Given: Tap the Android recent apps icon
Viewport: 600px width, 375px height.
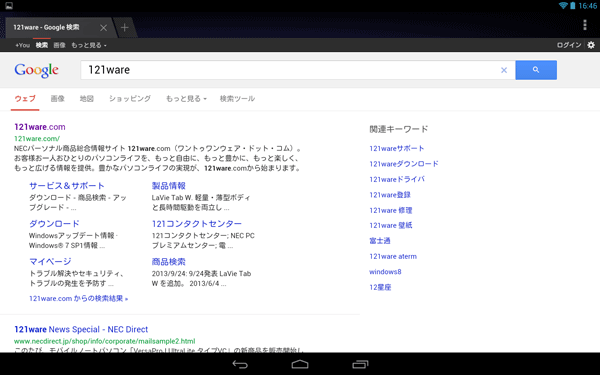Looking at the screenshot, I should [x=360, y=364].
